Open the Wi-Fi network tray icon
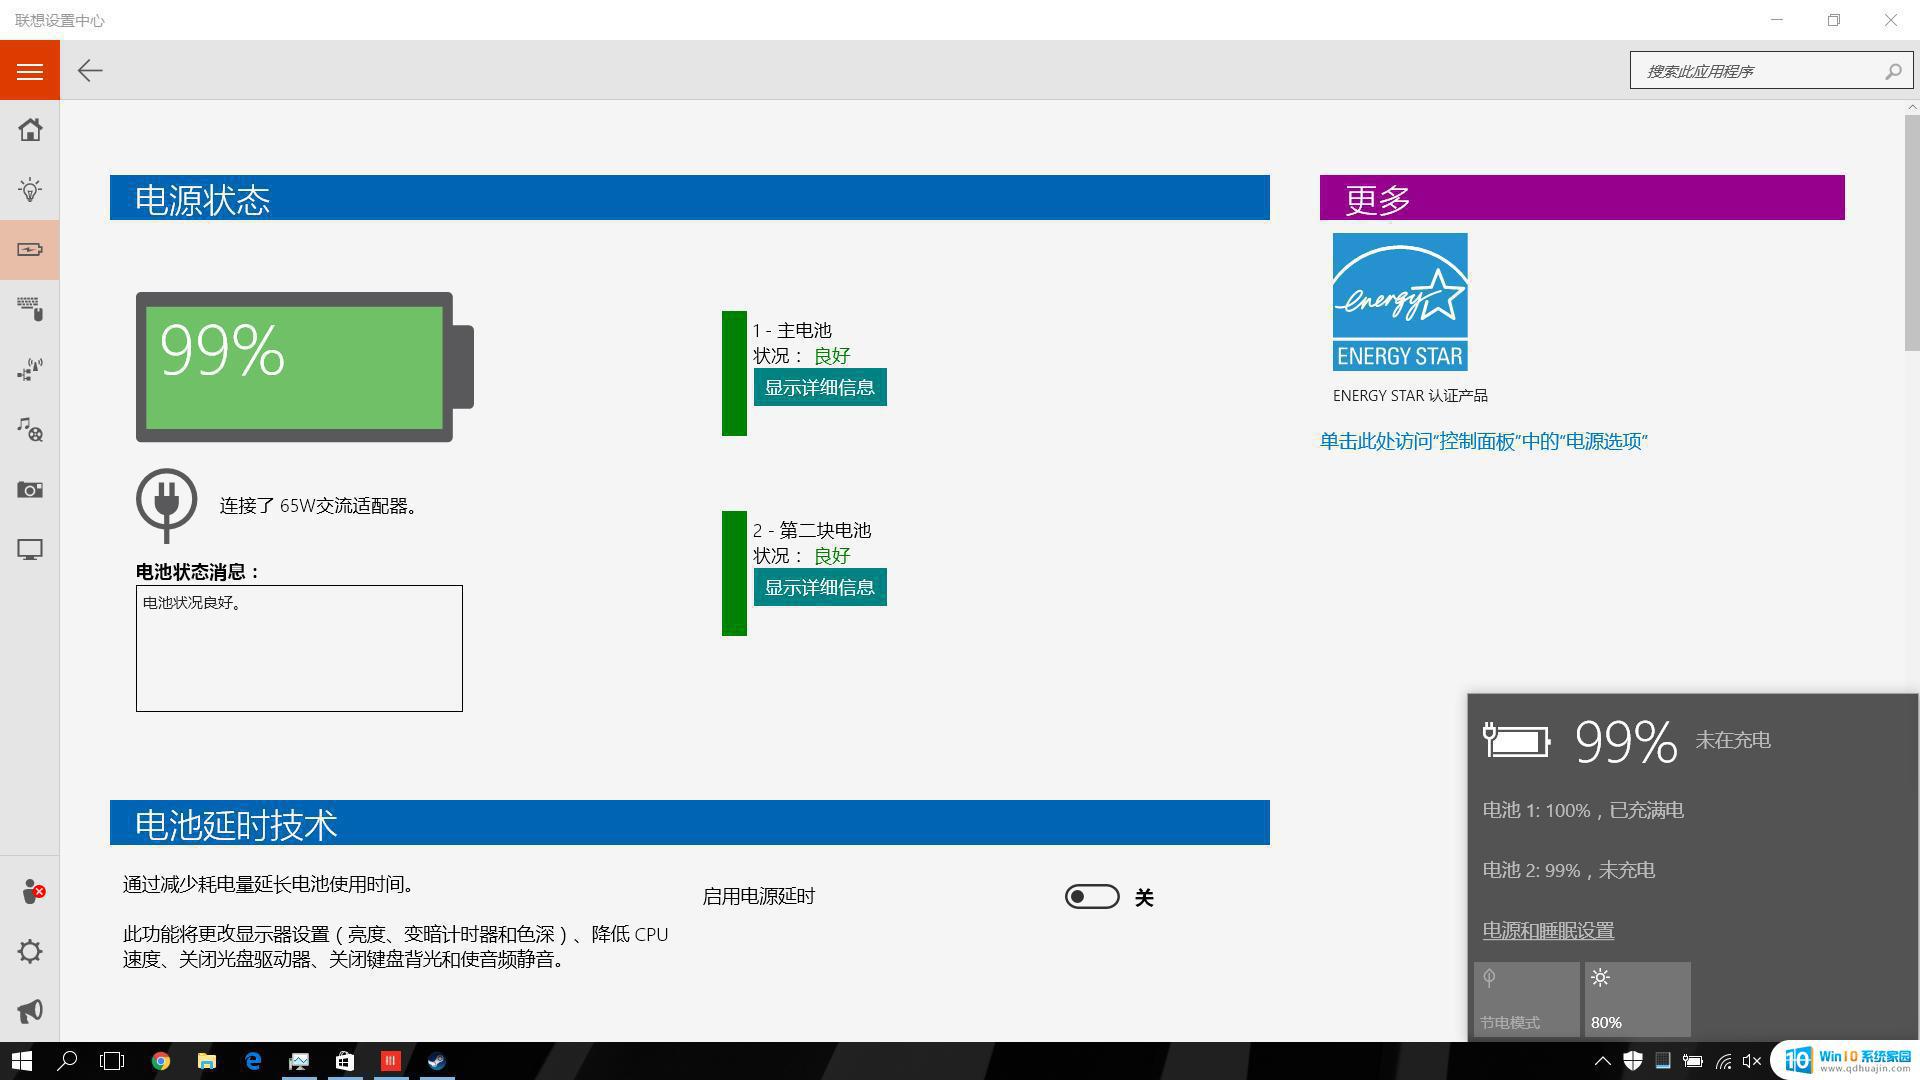 pyautogui.click(x=1723, y=1061)
